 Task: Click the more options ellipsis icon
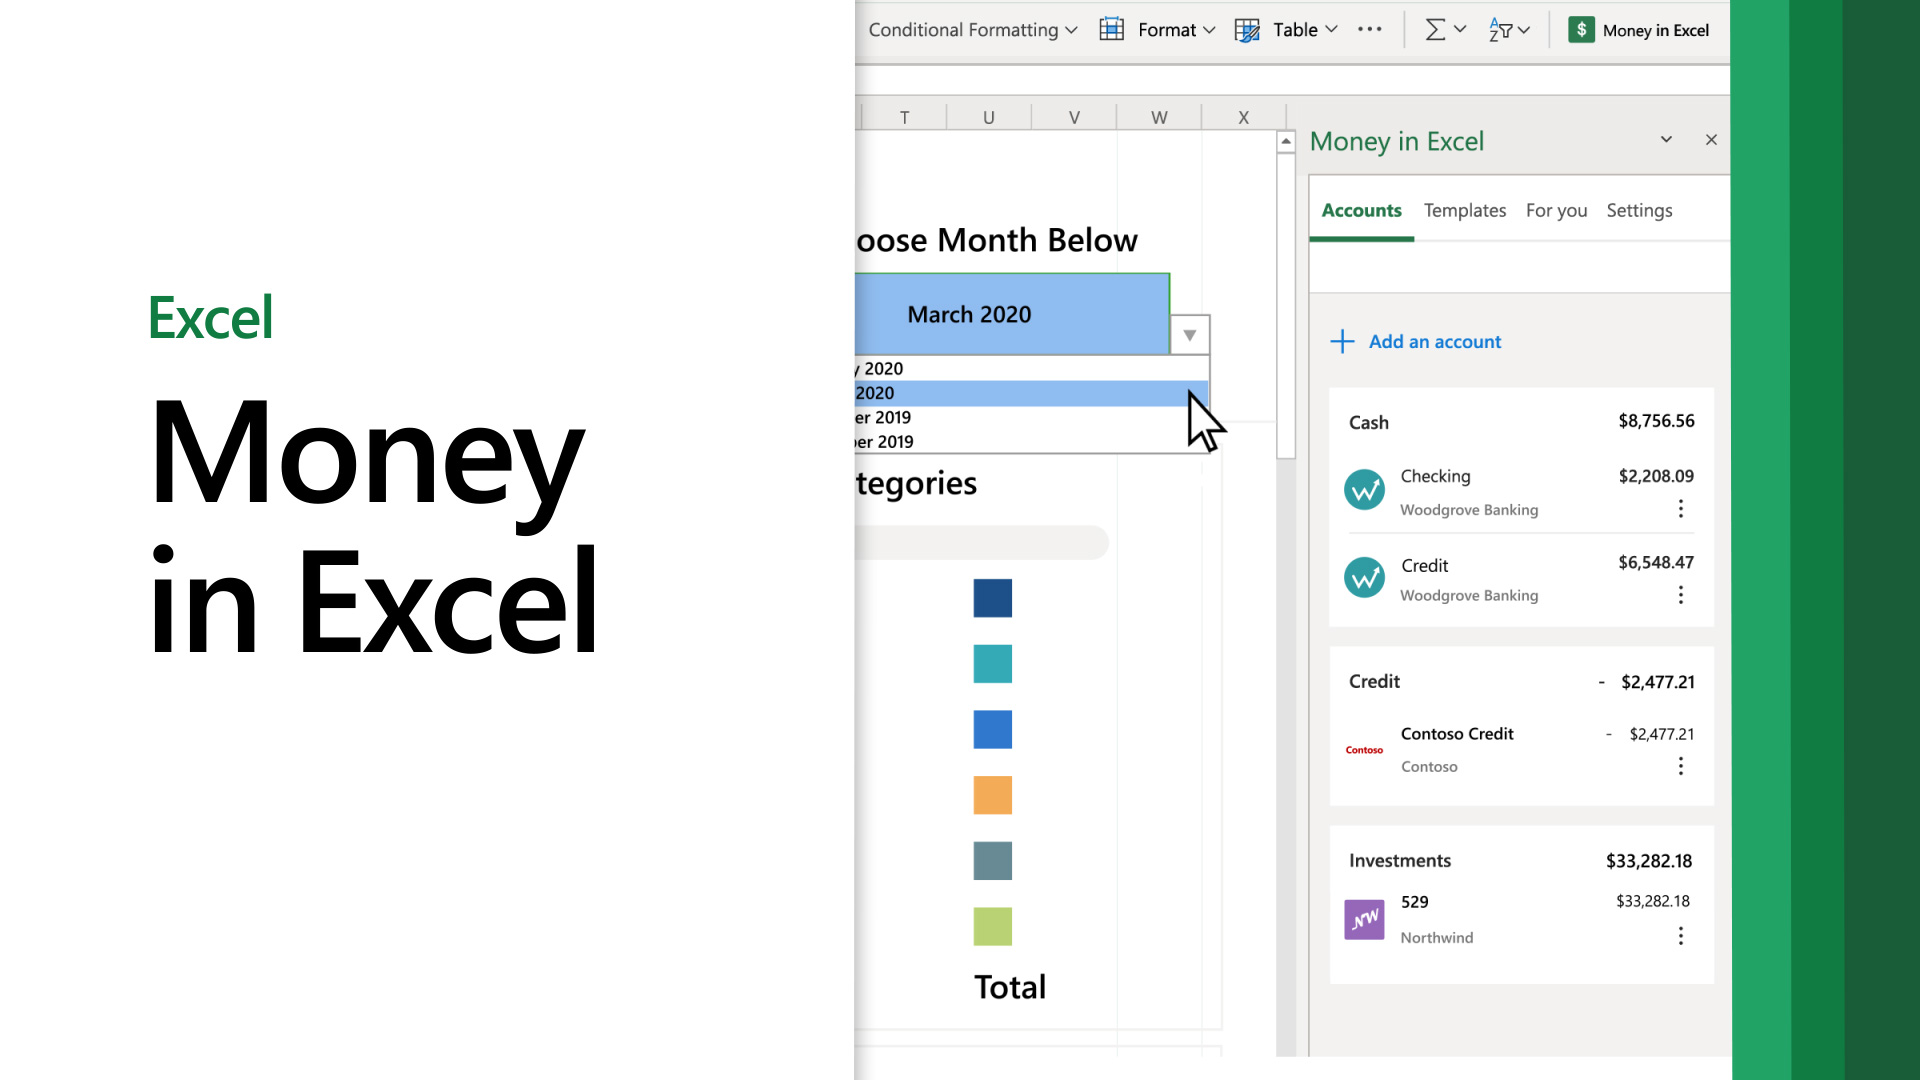tap(1369, 29)
